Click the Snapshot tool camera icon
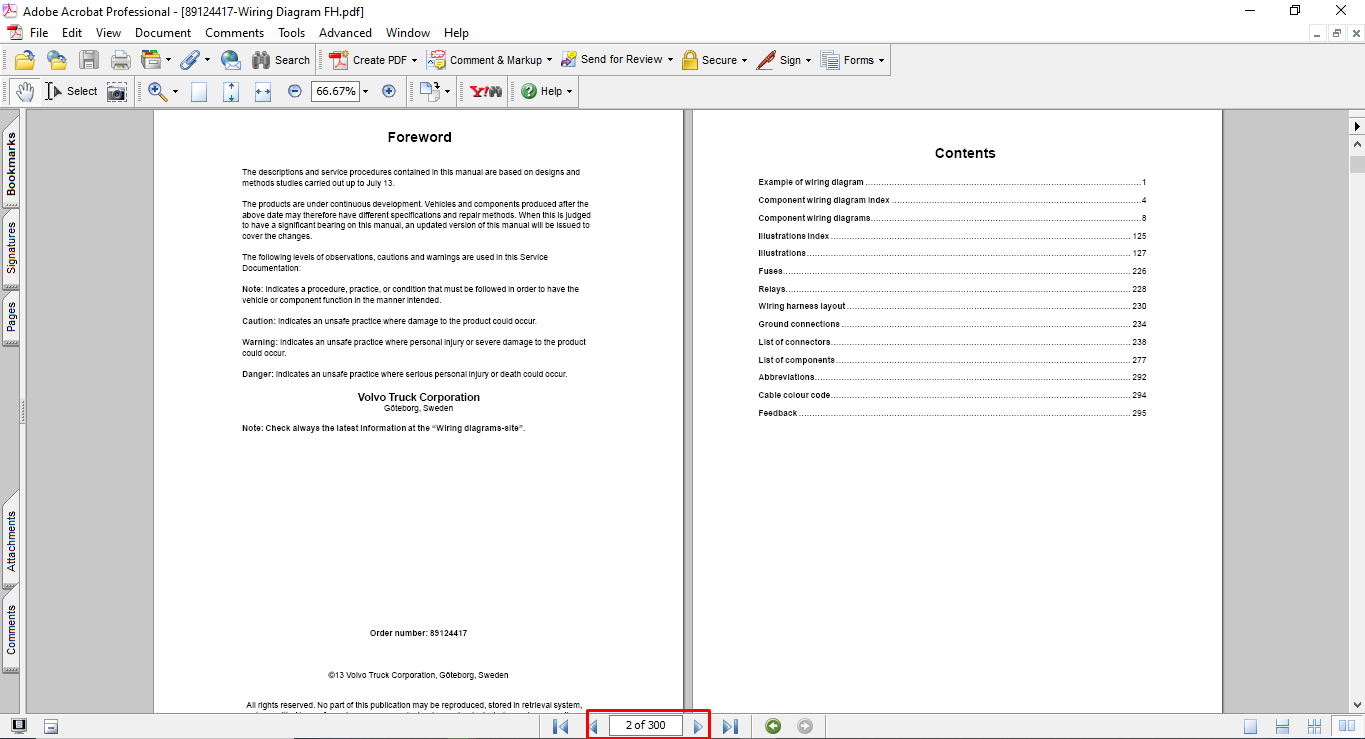 pos(117,92)
